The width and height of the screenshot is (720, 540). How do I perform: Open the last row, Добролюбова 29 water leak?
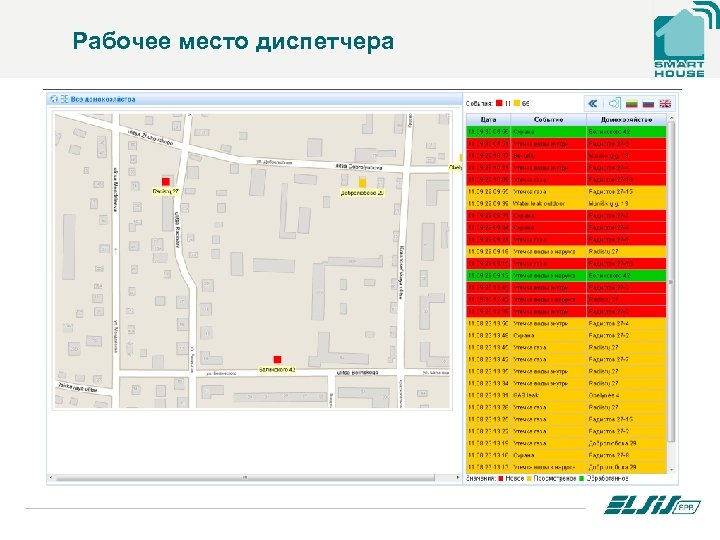566,467
